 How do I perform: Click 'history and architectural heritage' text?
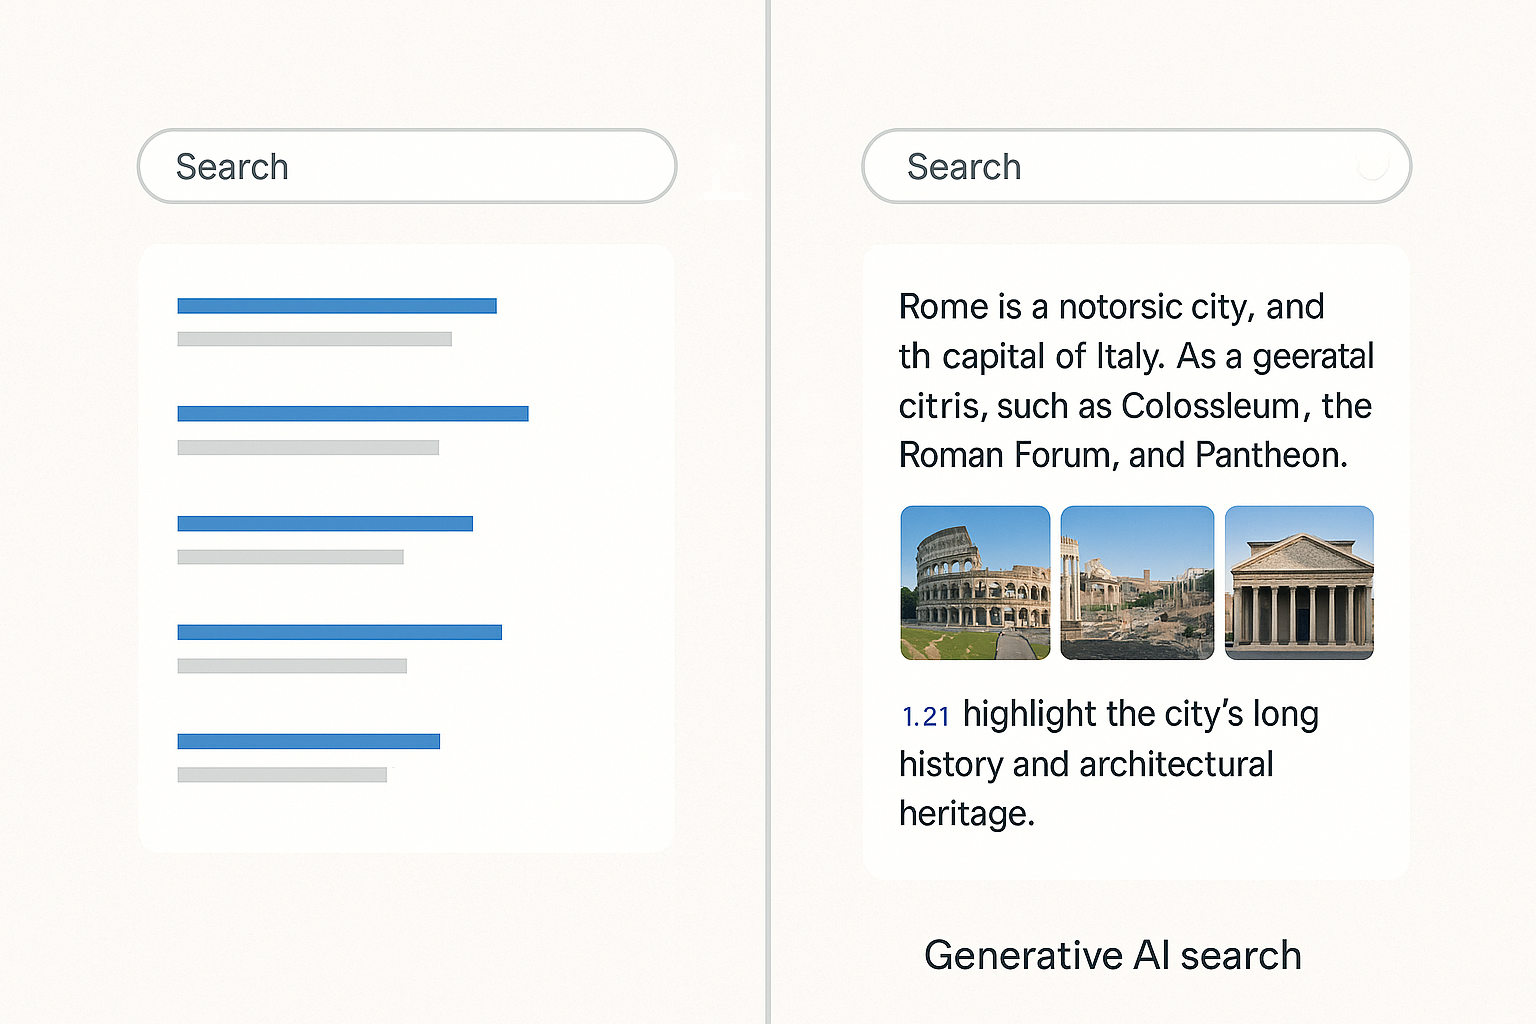tap(1086, 765)
